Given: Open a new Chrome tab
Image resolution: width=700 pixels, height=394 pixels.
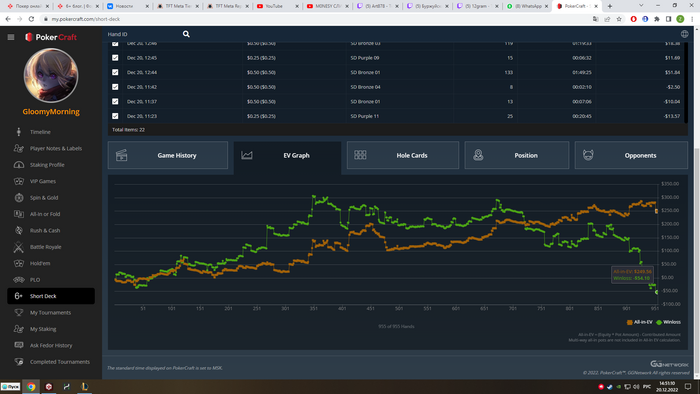Looking at the screenshot, I should click(x=610, y=6).
